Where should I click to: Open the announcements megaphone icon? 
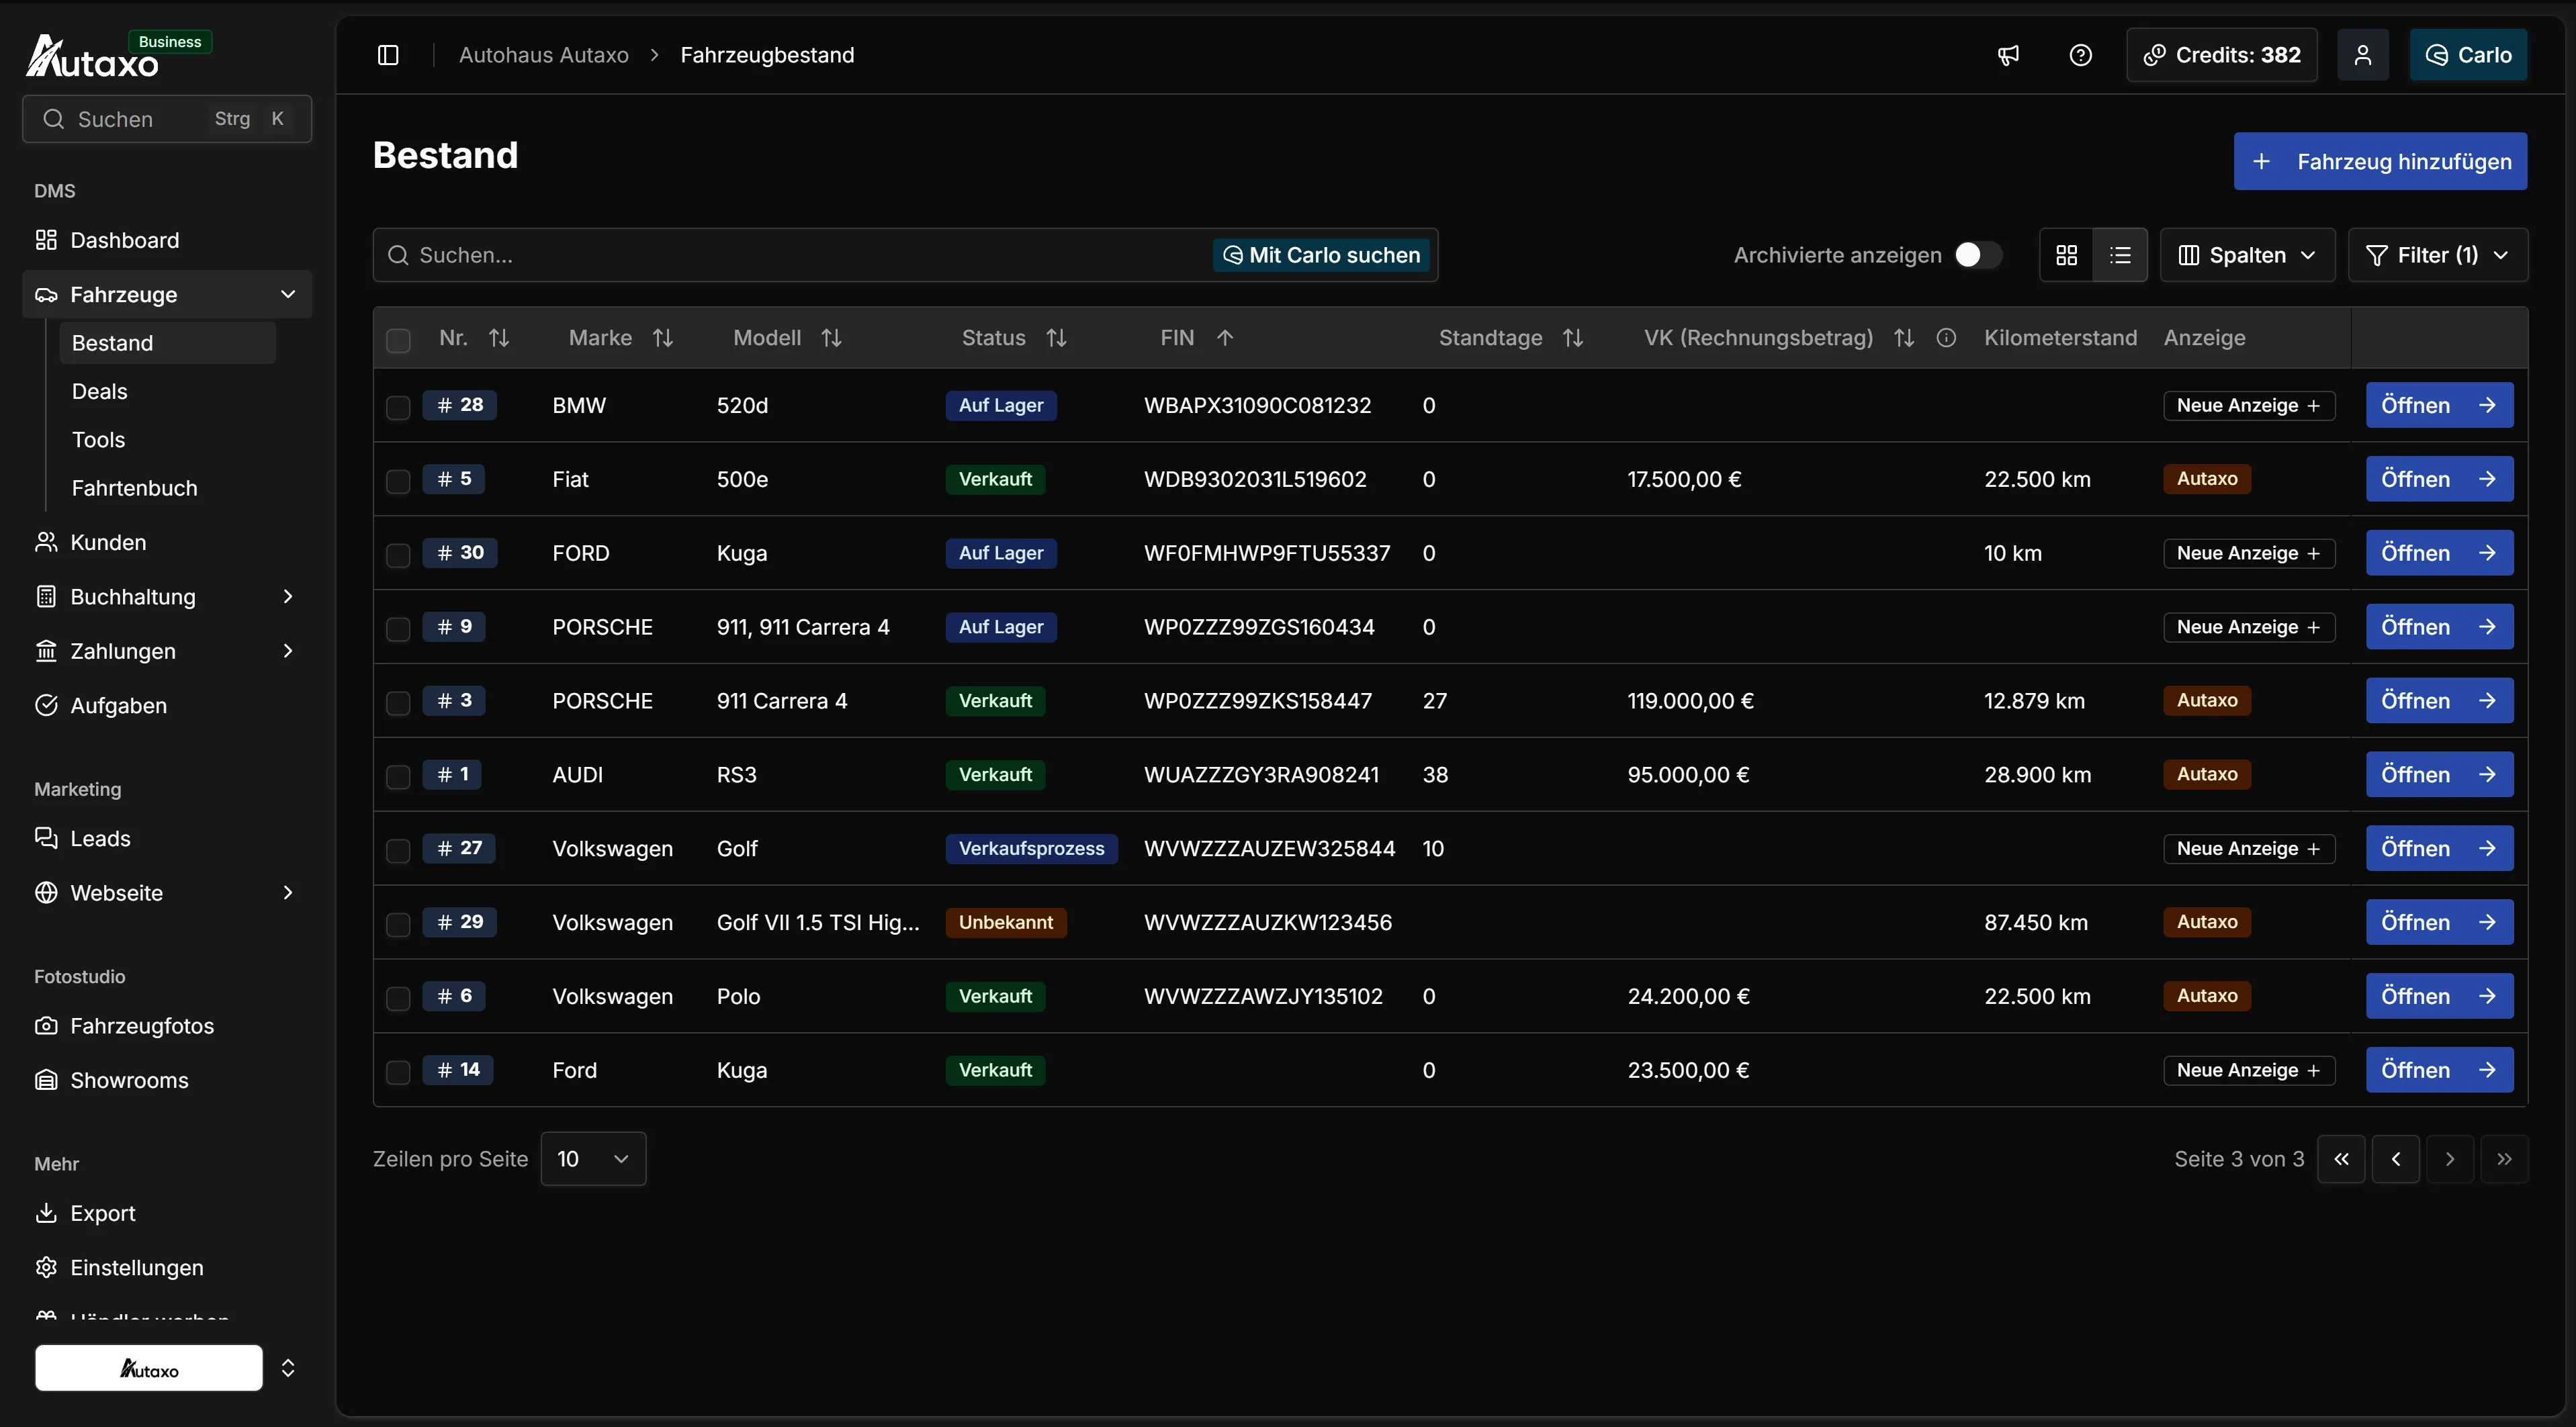(2008, 55)
